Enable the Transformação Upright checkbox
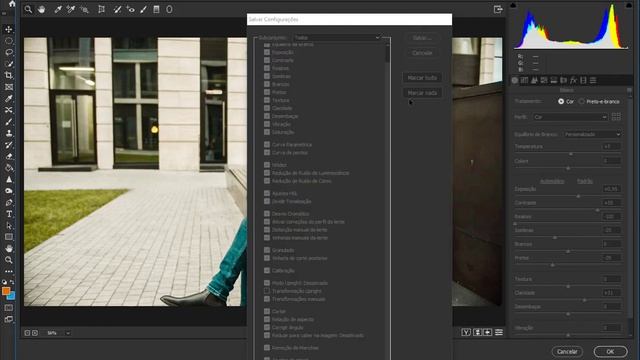Viewport: 640px width, 360px height. tap(267, 291)
